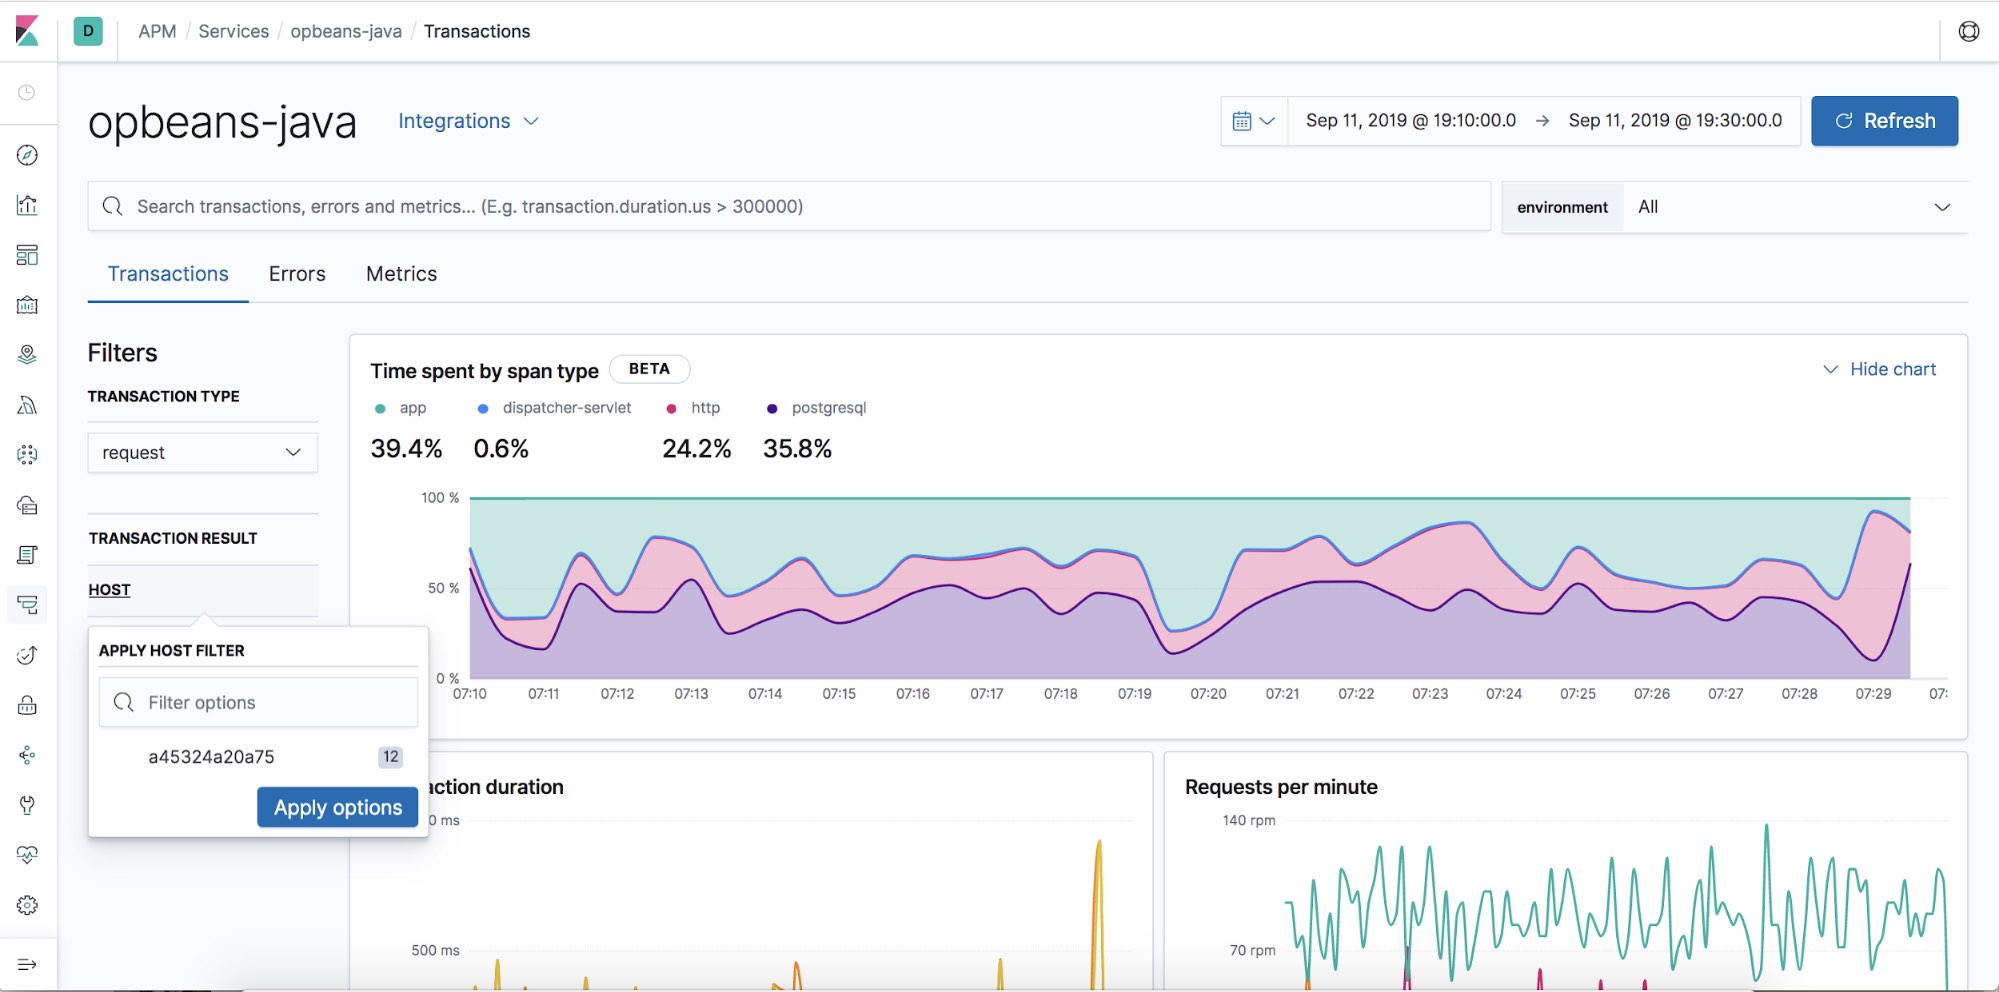Click the Refresh button

(x=1884, y=120)
